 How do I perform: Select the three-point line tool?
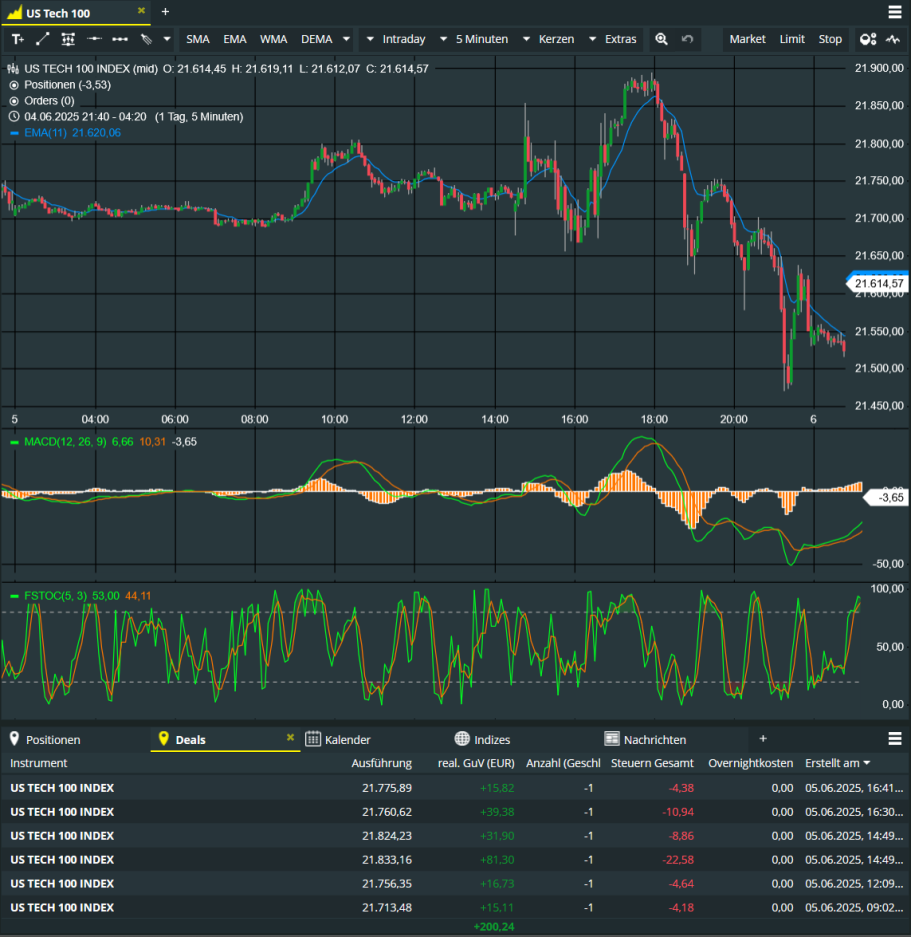[120, 39]
